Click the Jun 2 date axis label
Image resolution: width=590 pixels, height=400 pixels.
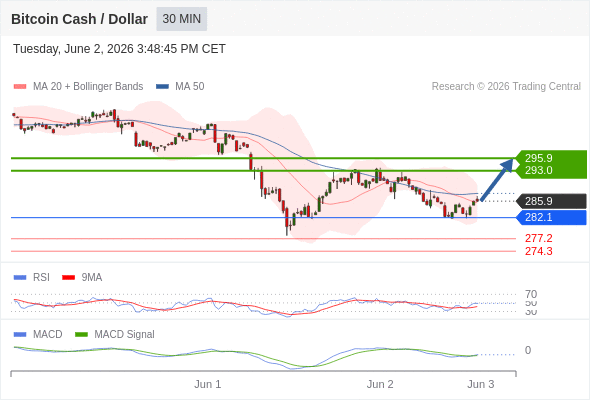[x=380, y=384]
